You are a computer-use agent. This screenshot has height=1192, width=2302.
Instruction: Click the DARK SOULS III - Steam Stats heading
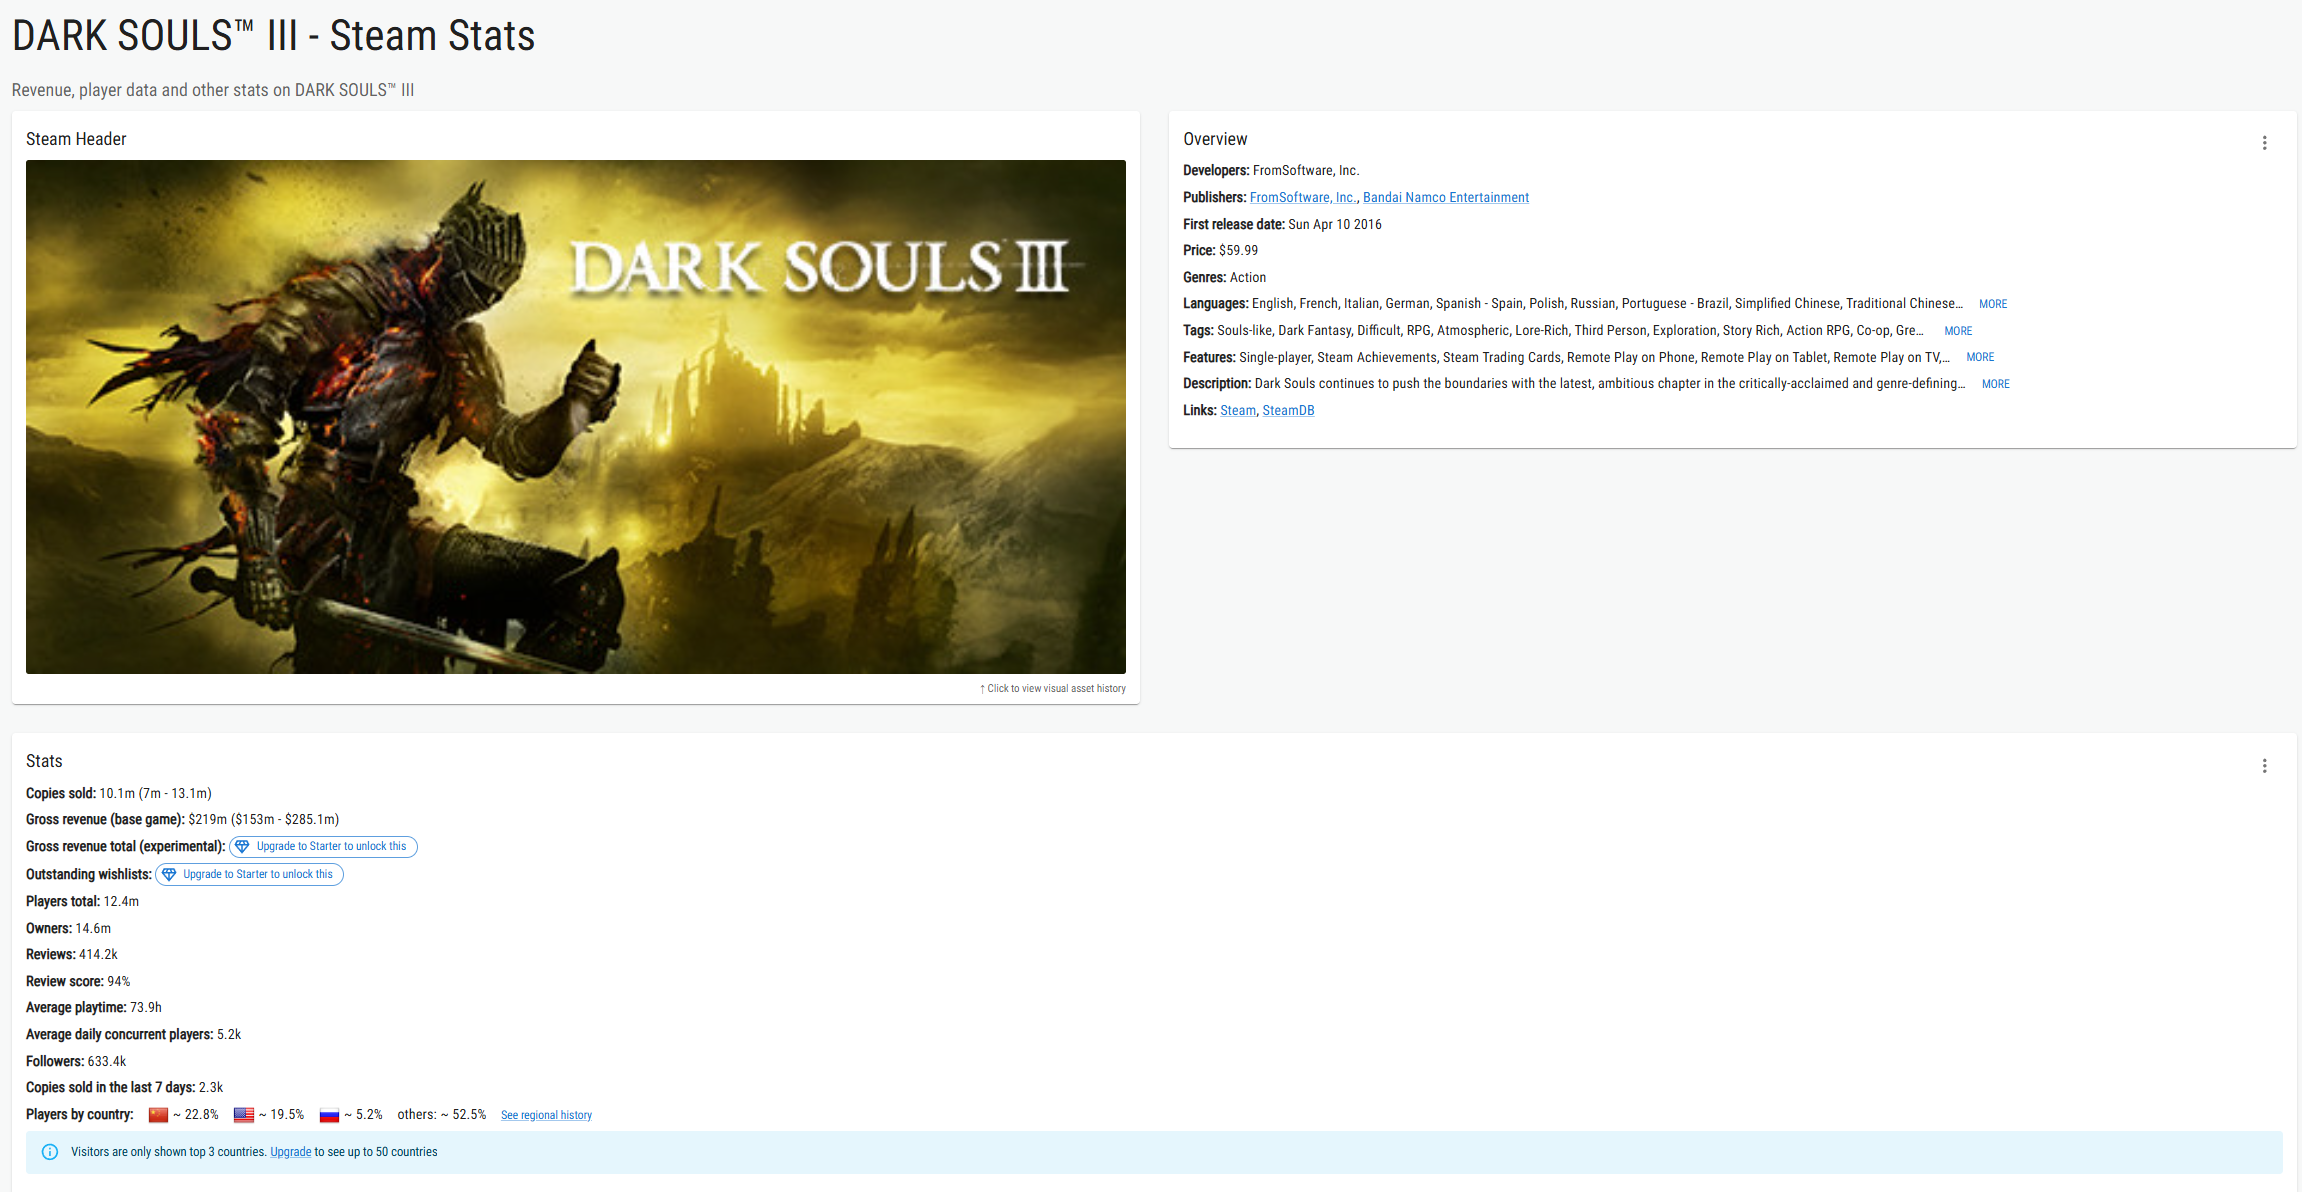pyautogui.click(x=273, y=36)
